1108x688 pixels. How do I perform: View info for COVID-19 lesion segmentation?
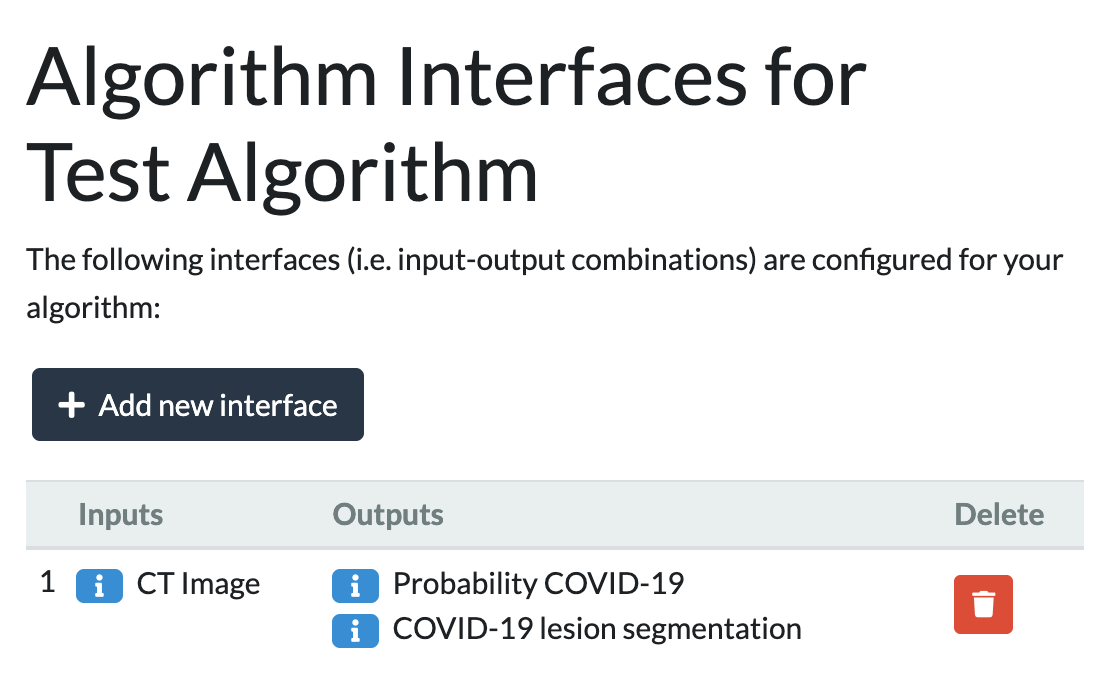tap(355, 631)
